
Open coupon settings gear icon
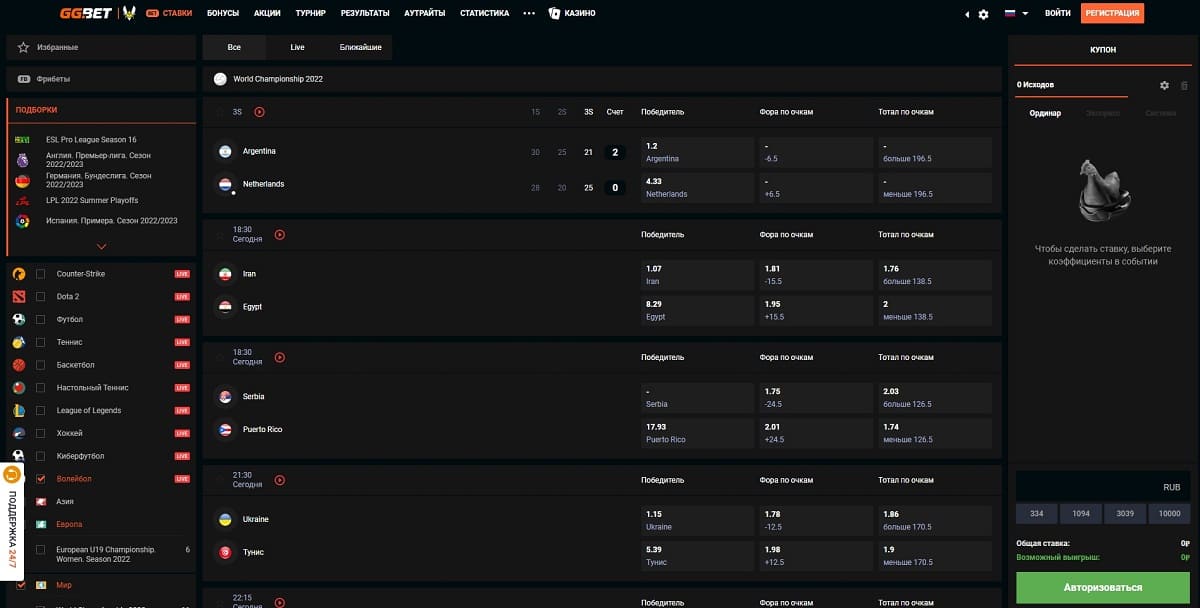(x=1164, y=85)
